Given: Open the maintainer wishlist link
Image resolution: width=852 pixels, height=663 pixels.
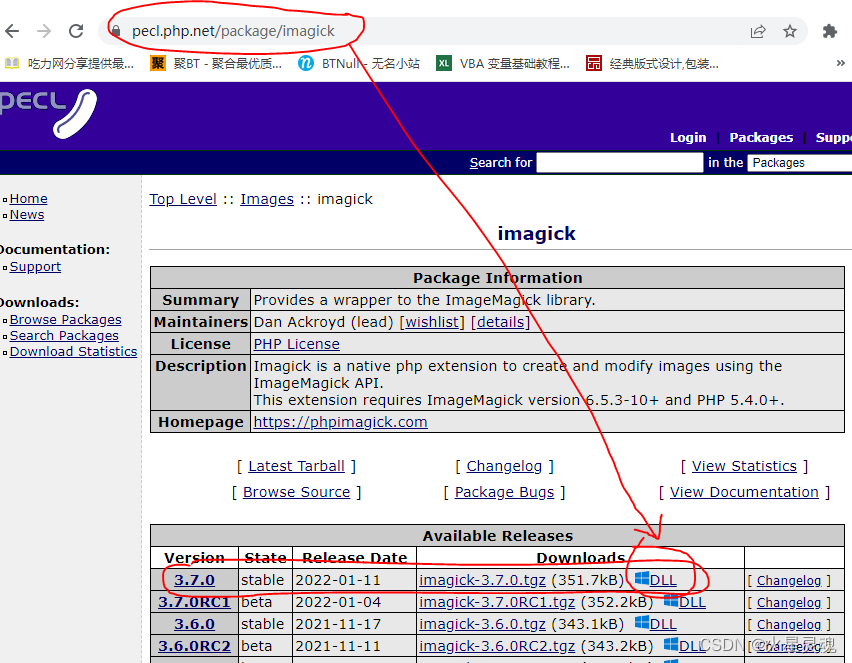Looking at the screenshot, I should click(x=432, y=322).
